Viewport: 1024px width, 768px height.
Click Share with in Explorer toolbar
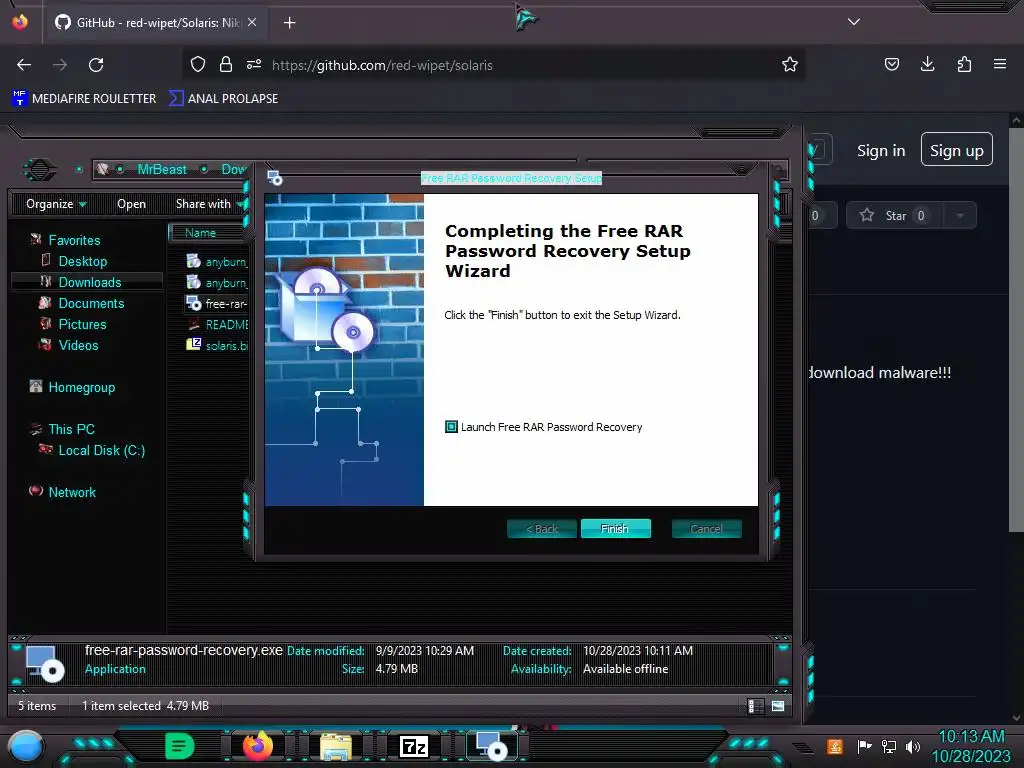point(208,204)
